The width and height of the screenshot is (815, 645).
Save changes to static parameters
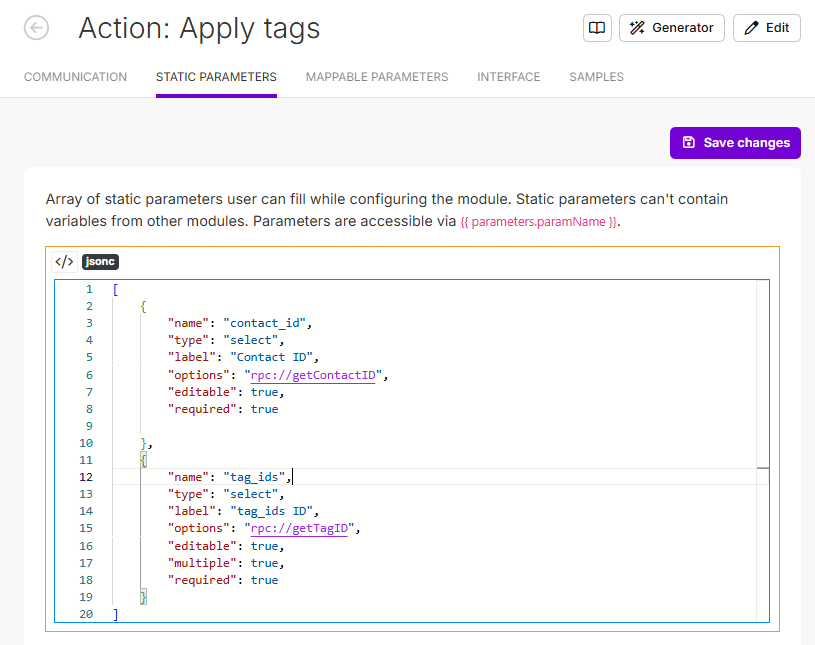735,142
